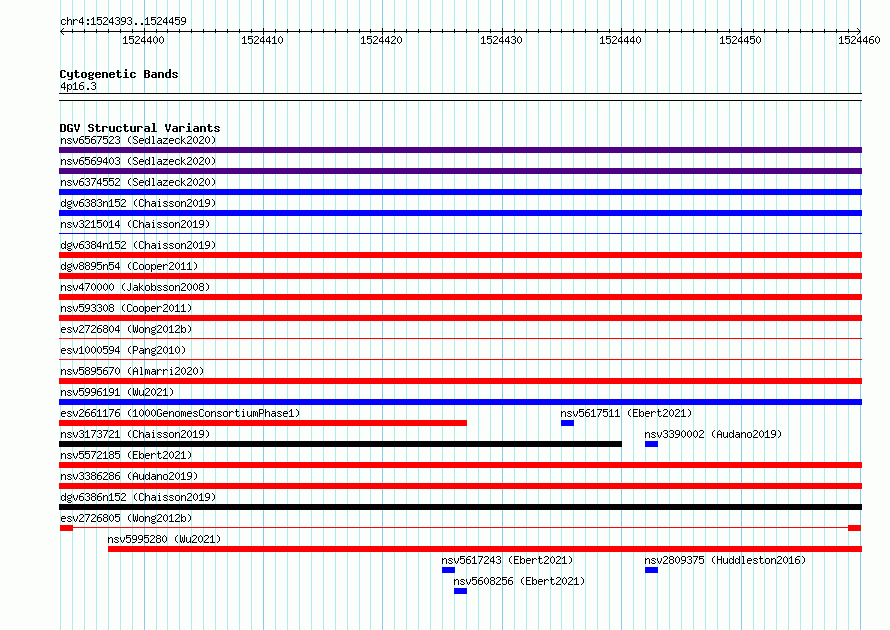Click the small blue nsv5608256 feature

(x=460, y=591)
